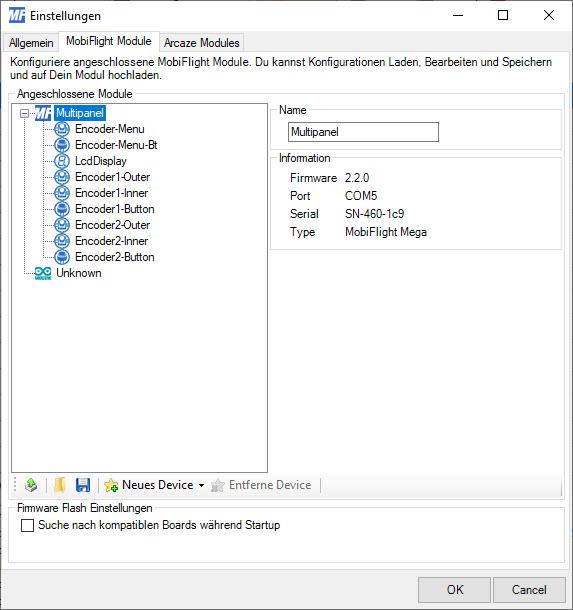This screenshot has width=573, height=610.
Task: Select the Multipanel module in the tree
Action: pos(80,113)
